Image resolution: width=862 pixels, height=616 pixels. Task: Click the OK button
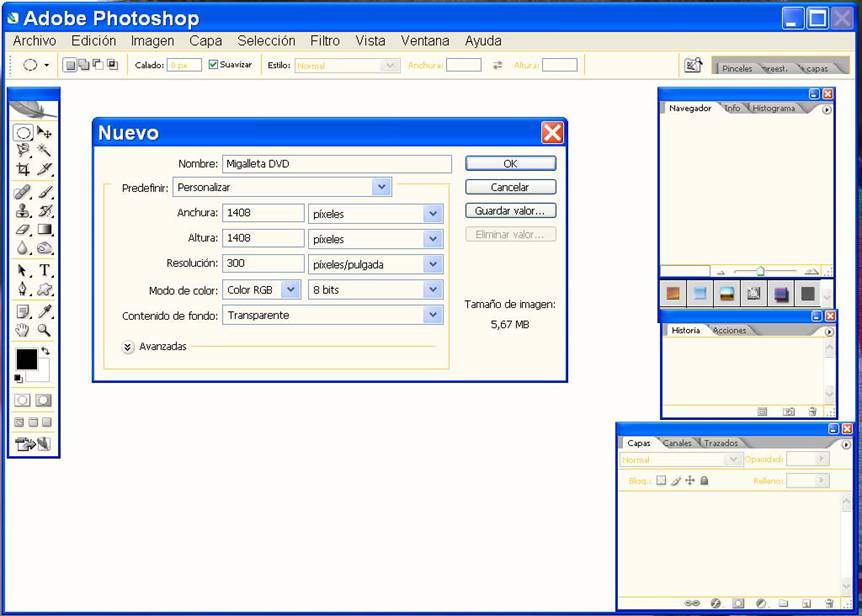point(510,163)
